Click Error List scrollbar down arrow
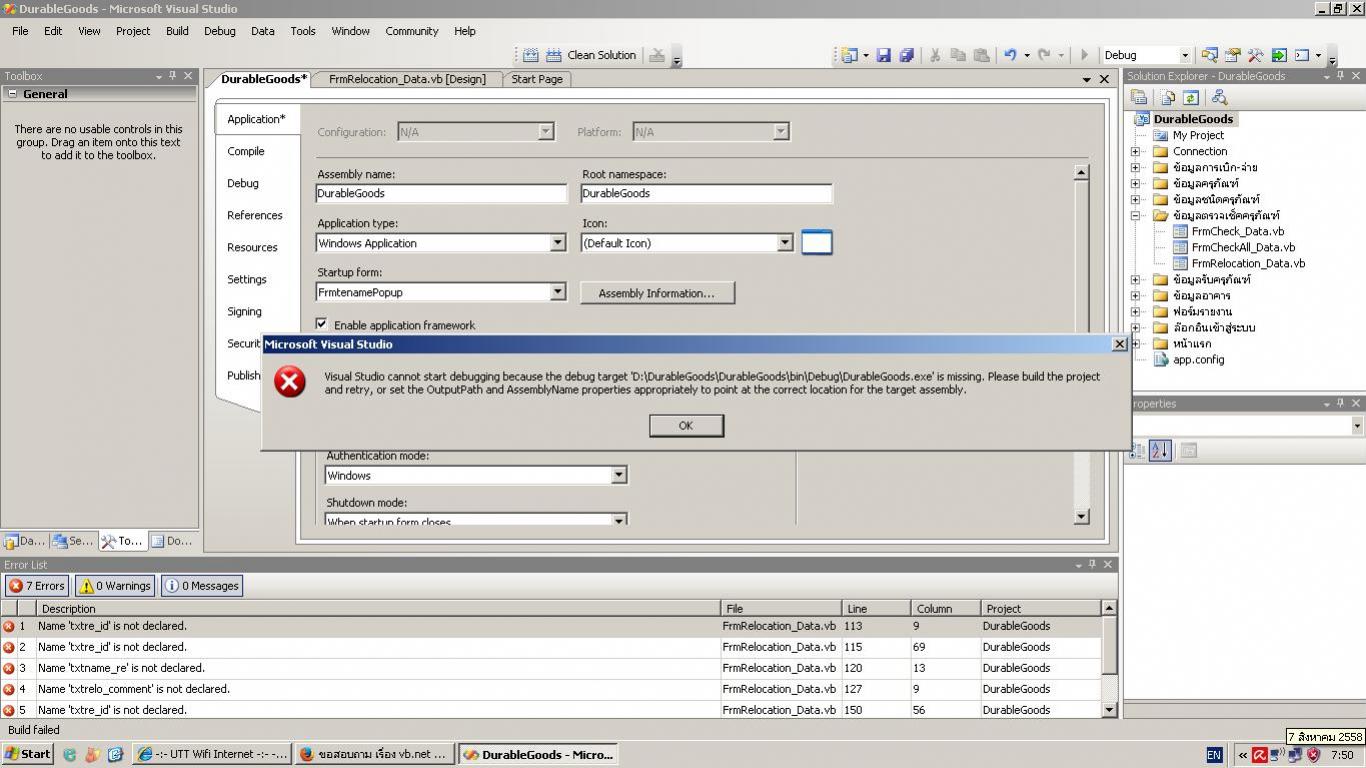 coord(1109,709)
